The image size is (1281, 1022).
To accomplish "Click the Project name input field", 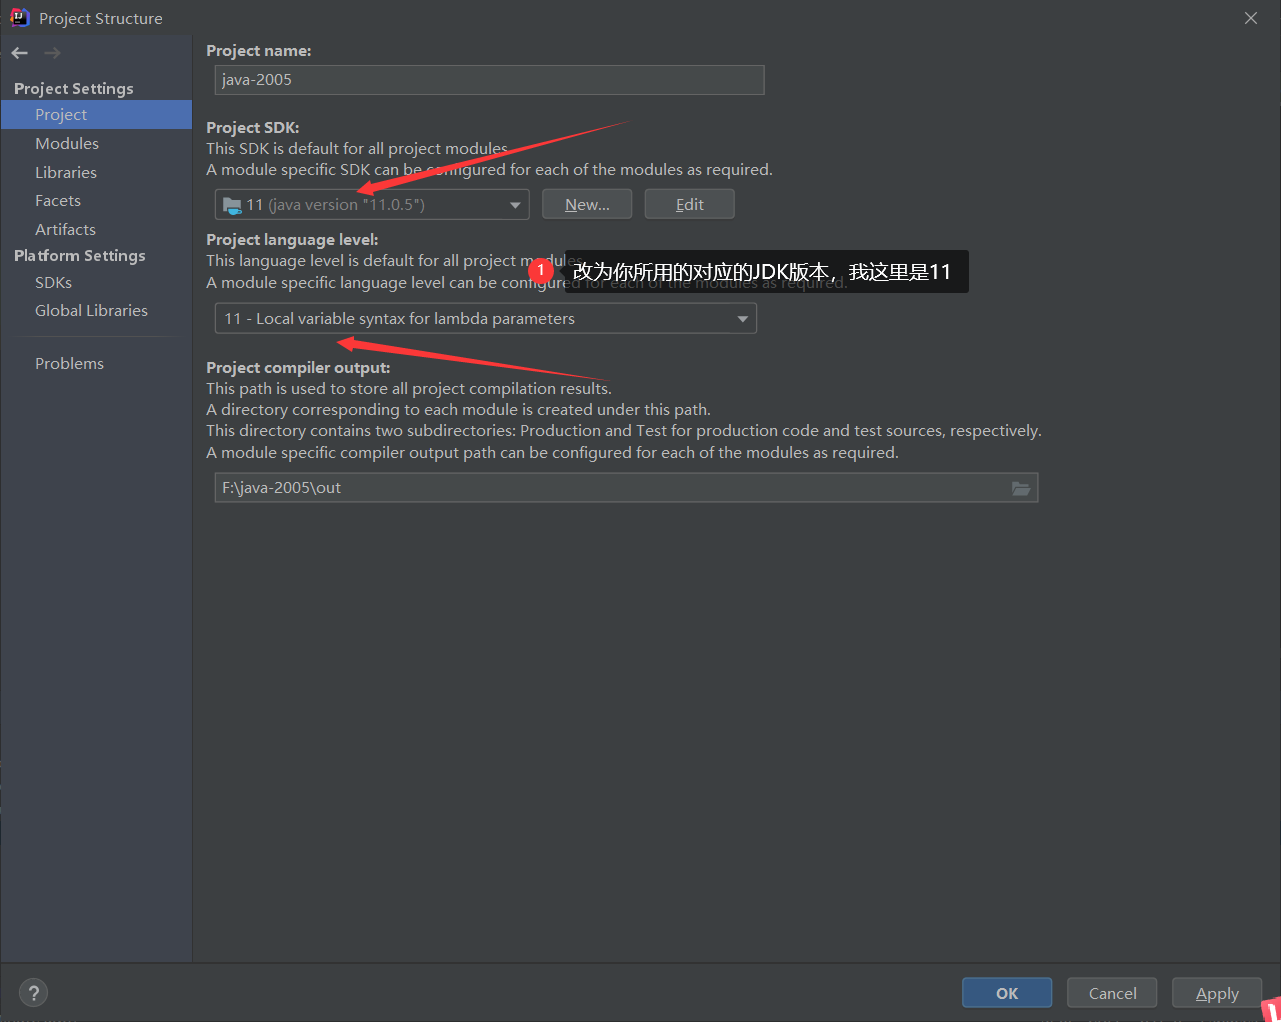I will click(x=489, y=80).
